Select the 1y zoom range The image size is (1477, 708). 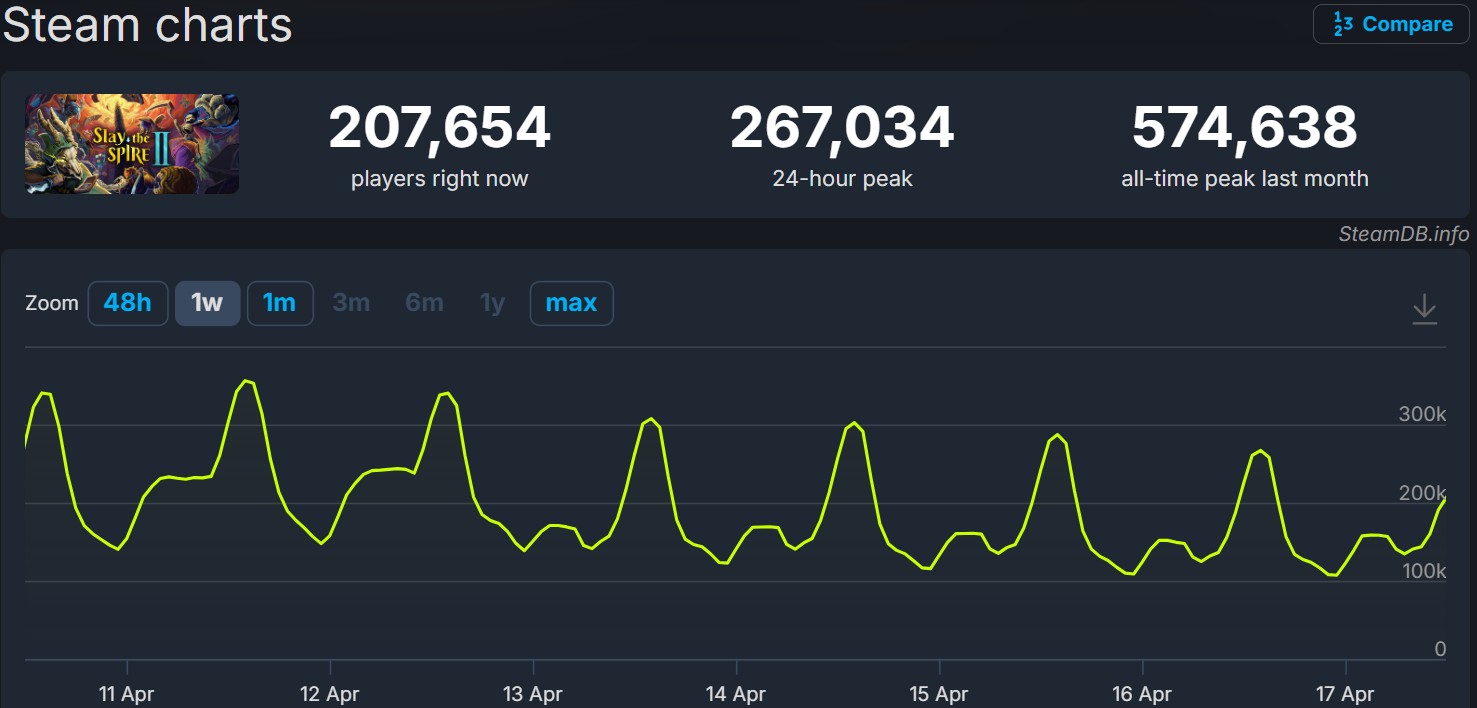click(492, 303)
